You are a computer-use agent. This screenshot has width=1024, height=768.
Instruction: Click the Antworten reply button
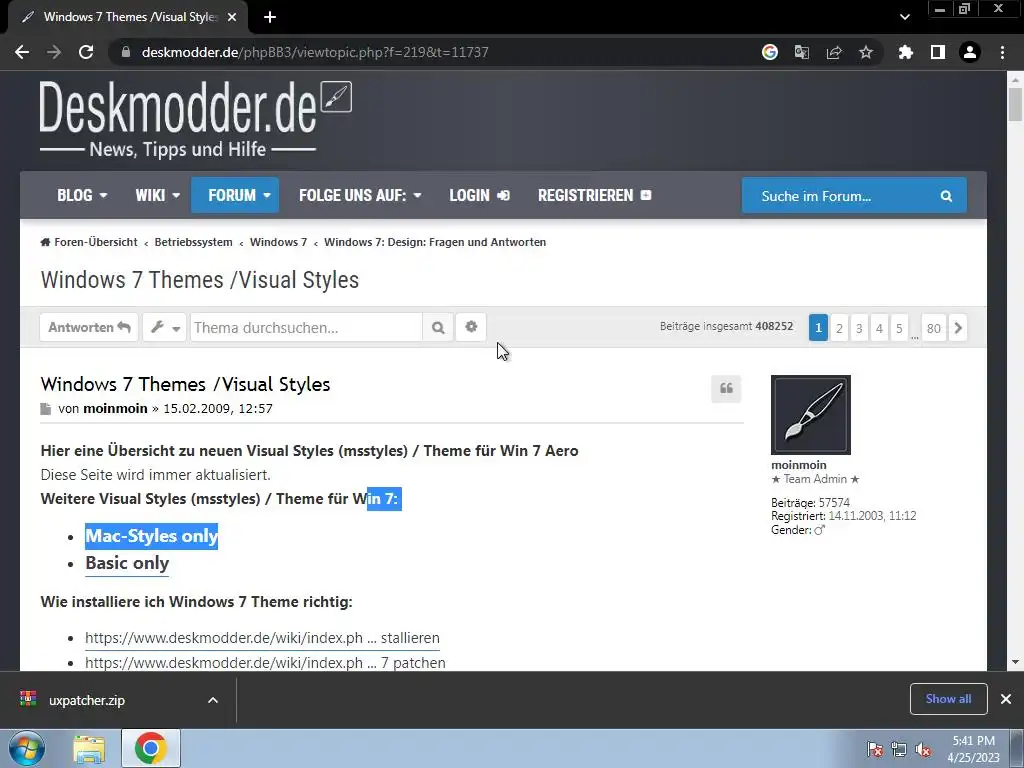[89, 327]
